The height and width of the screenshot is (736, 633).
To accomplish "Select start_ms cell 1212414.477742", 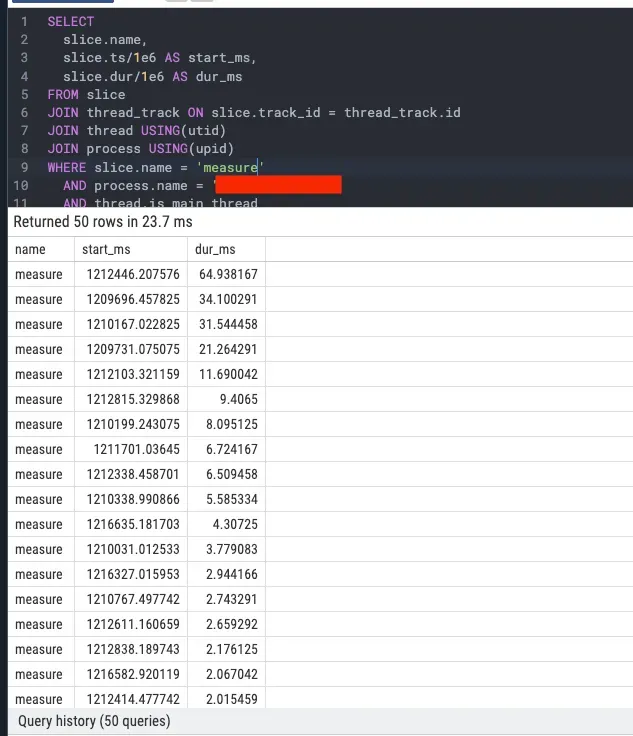I will 133,699.
